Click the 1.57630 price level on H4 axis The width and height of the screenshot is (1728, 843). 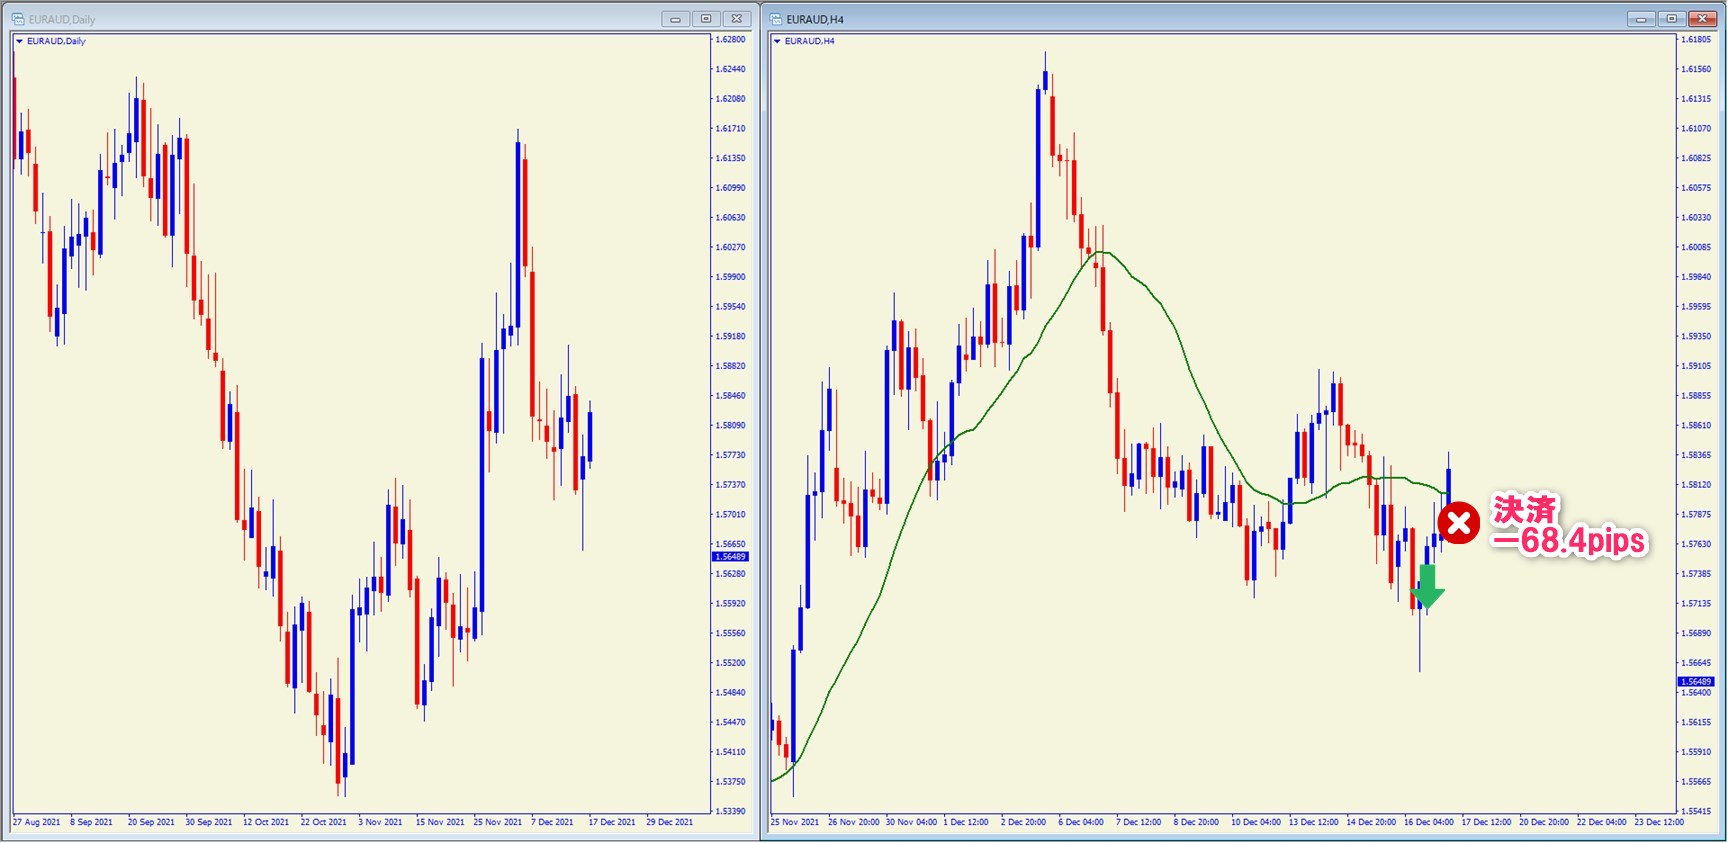click(1697, 544)
